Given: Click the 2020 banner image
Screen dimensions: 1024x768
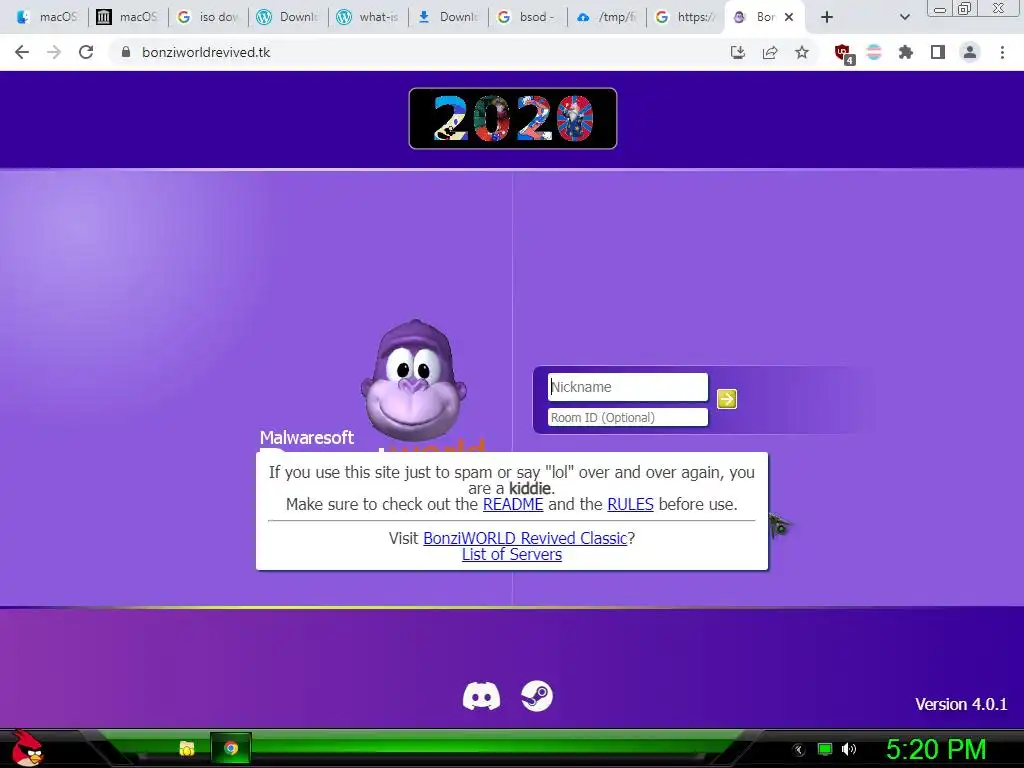Looking at the screenshot, I should 513,118.
